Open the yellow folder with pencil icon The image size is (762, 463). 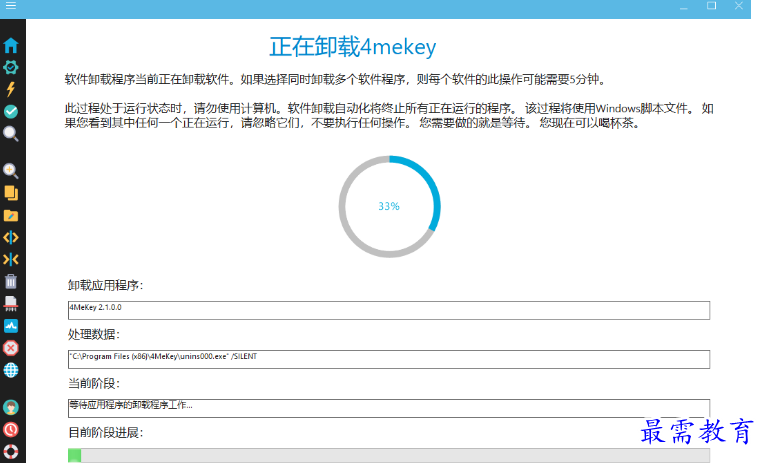pyautogui.click(x=11, y=216)
